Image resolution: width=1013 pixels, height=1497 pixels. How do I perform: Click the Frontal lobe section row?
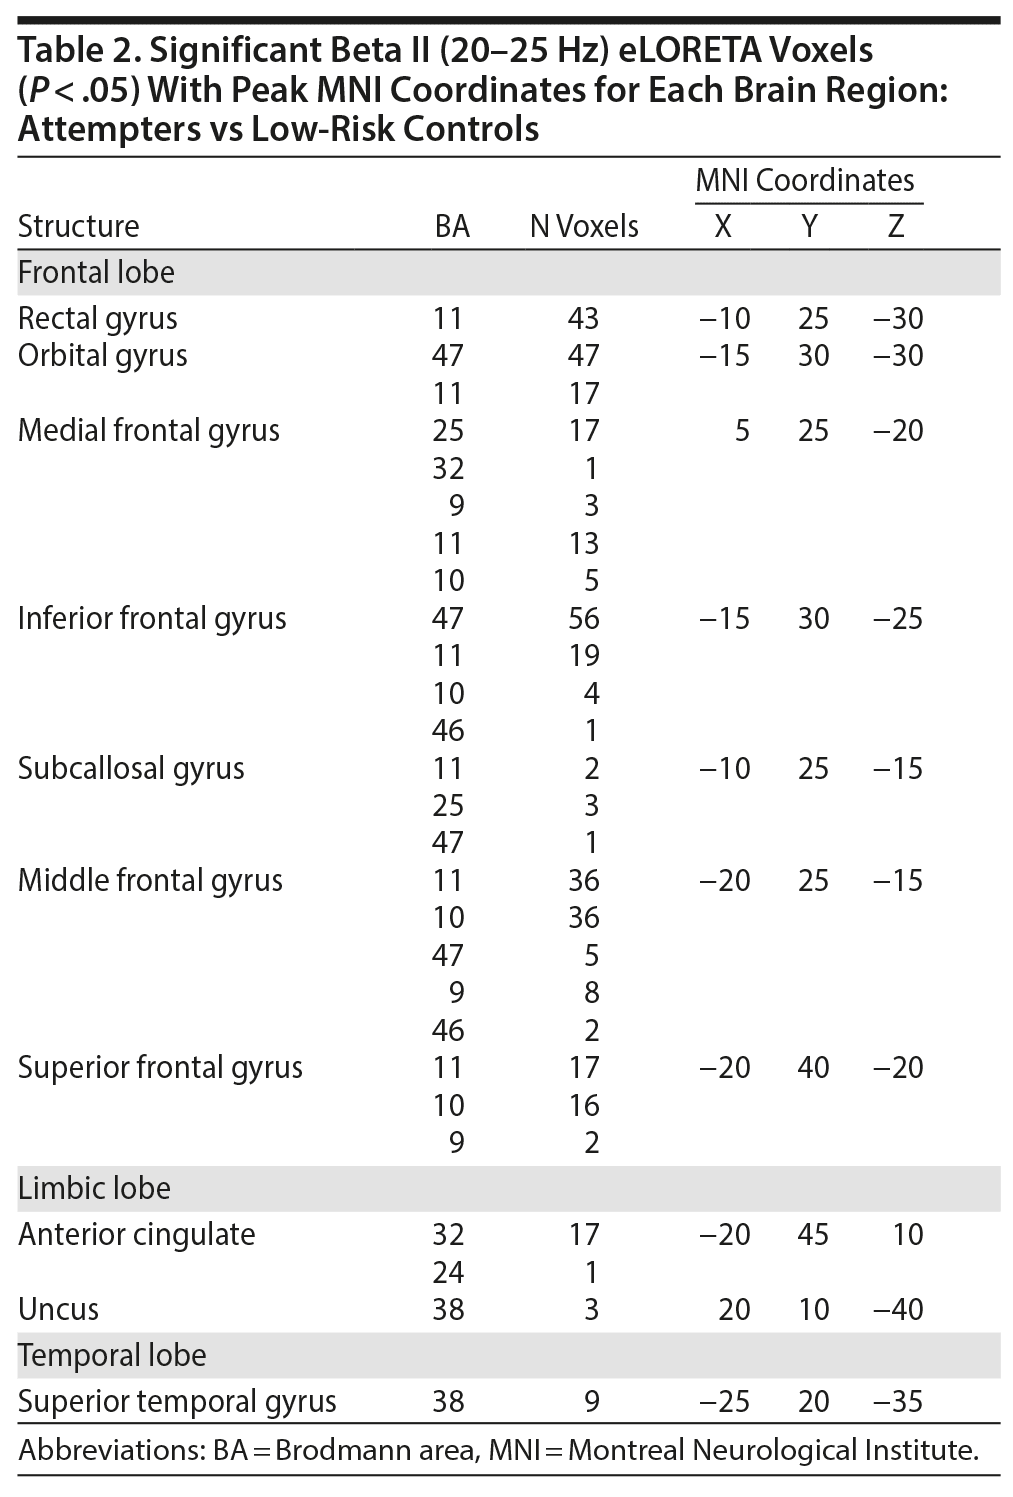click(x=96, y=272)
